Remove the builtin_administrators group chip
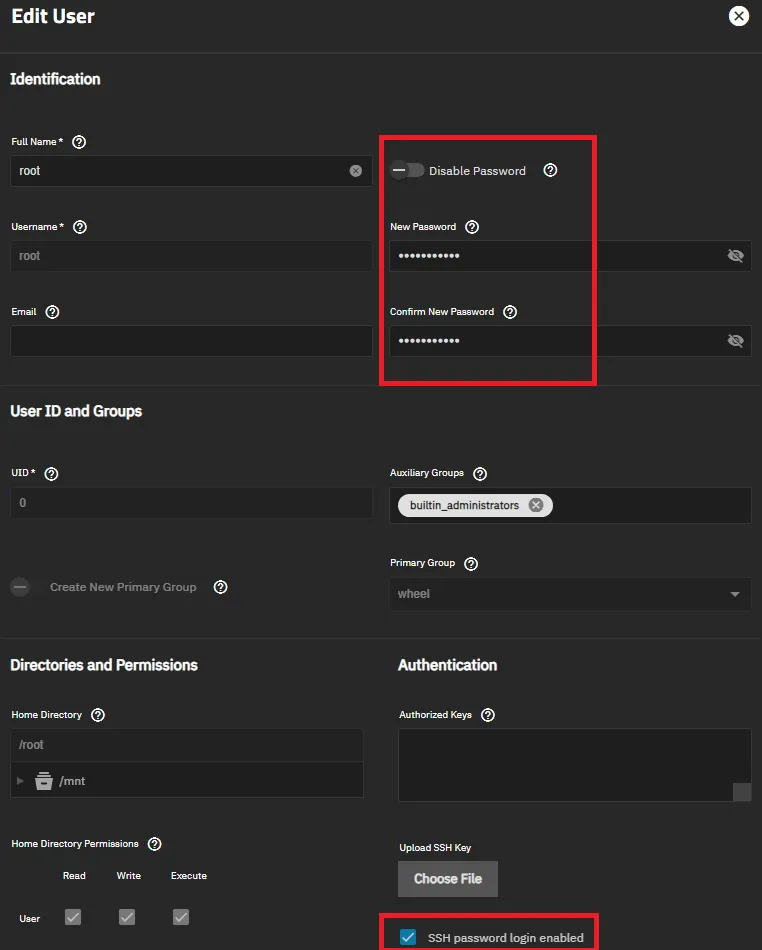762x950 pixels. (x=536, y=505)
